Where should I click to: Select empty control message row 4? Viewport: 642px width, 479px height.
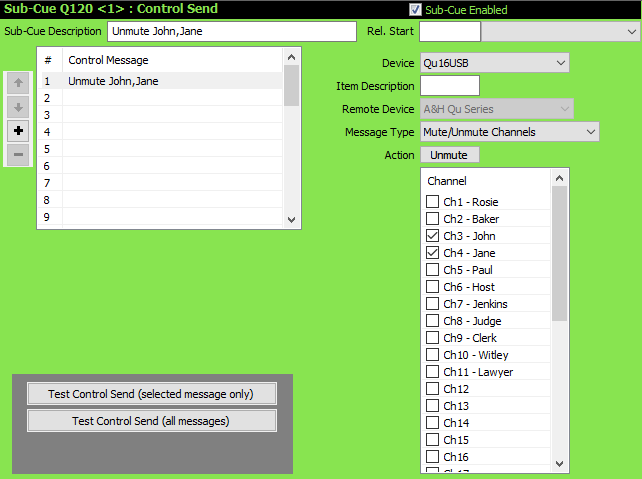162,132
